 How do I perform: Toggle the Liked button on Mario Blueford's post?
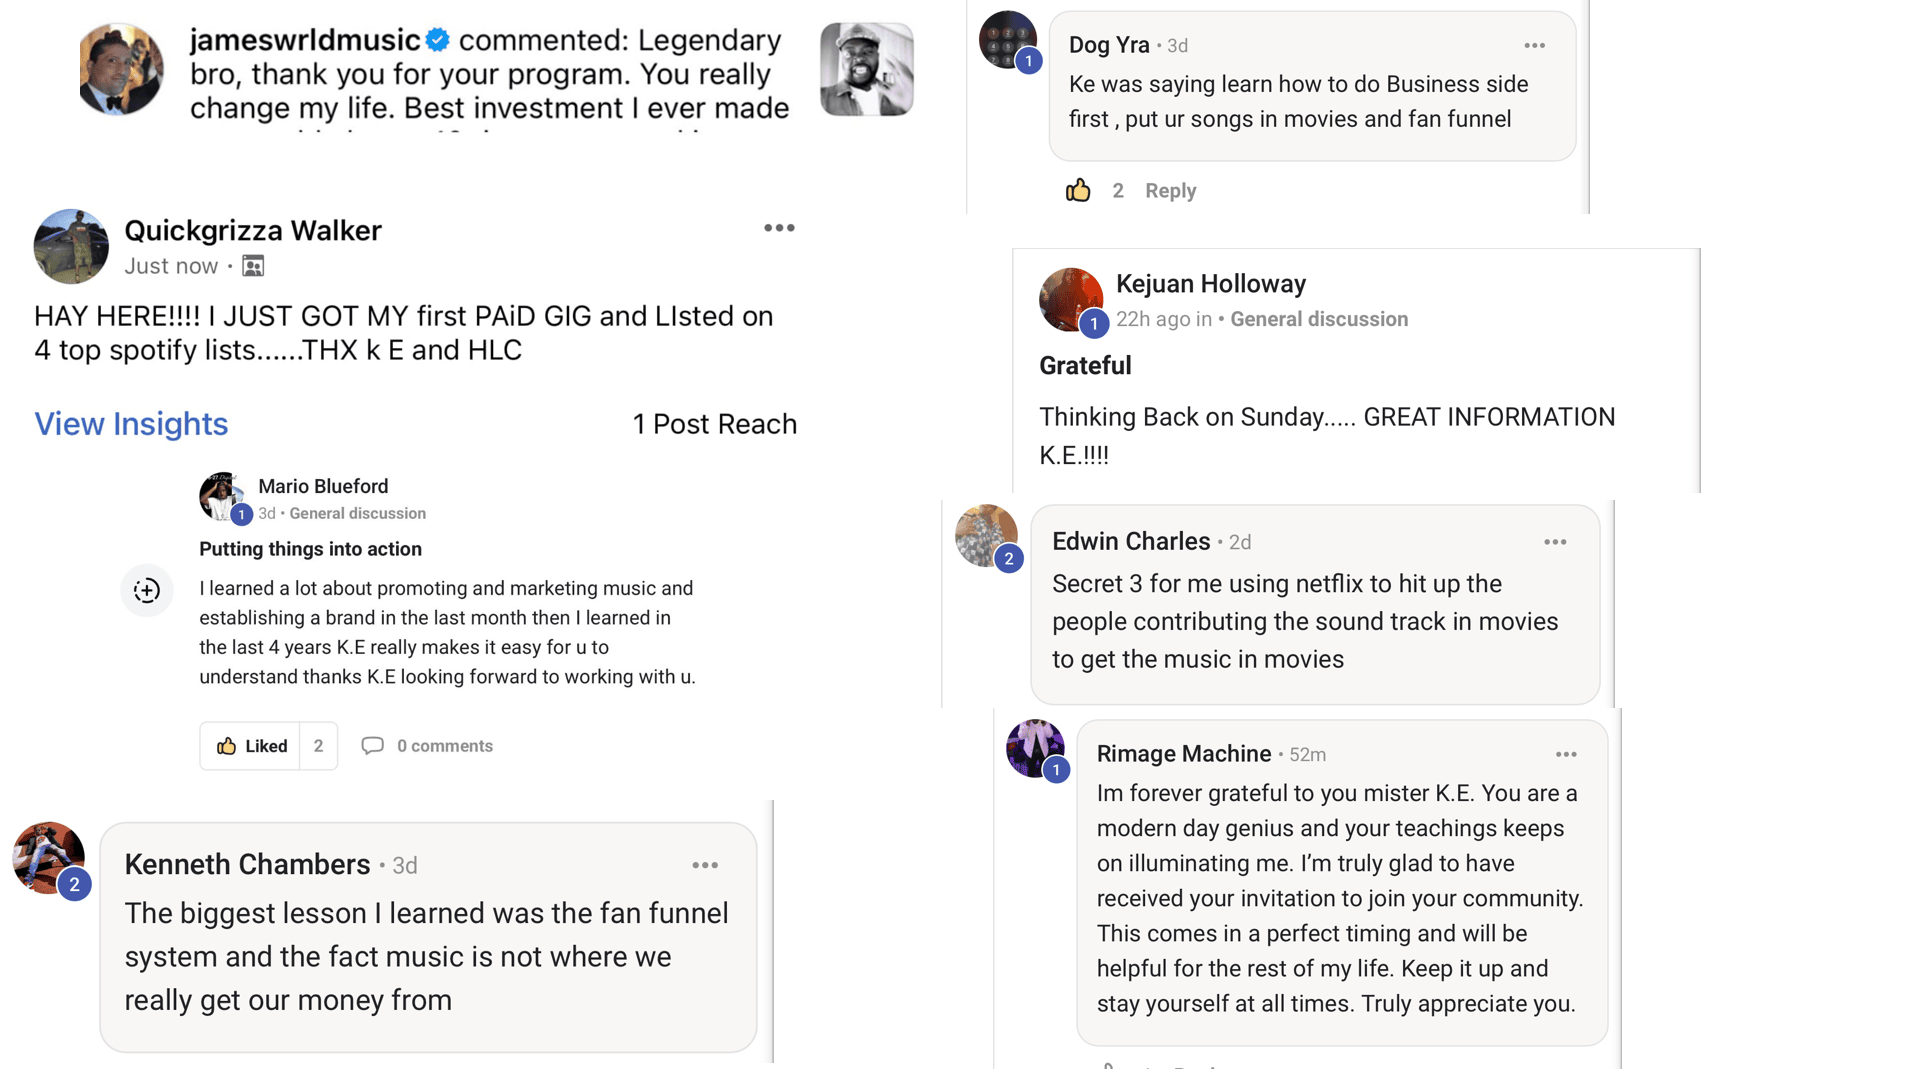point(251,746)
